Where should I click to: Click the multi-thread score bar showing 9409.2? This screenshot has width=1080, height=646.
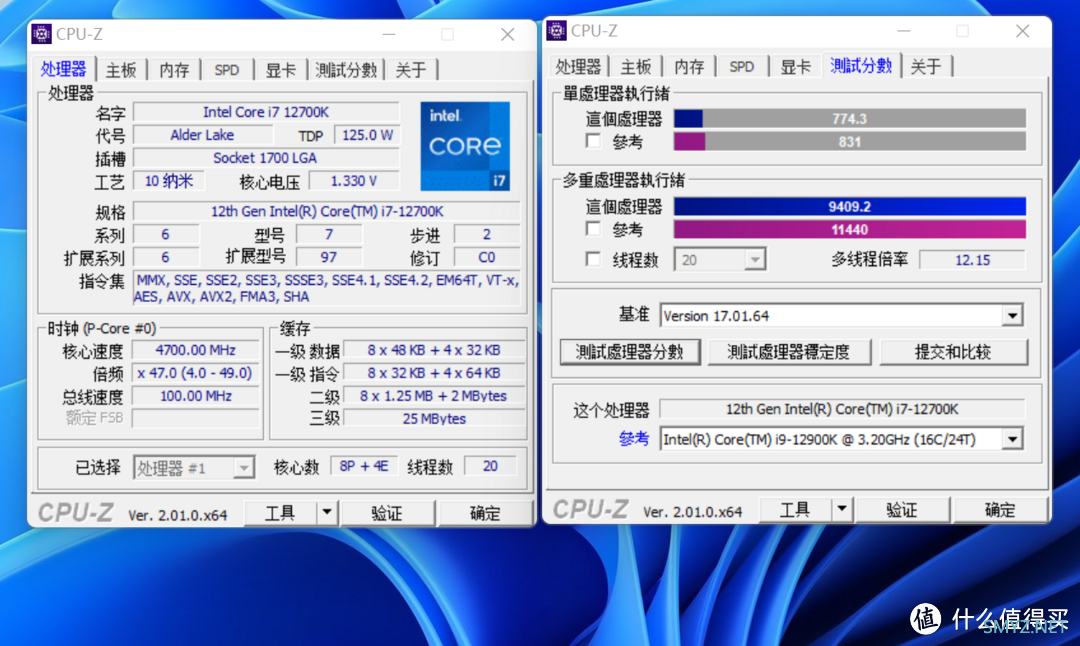pos(850,207)
